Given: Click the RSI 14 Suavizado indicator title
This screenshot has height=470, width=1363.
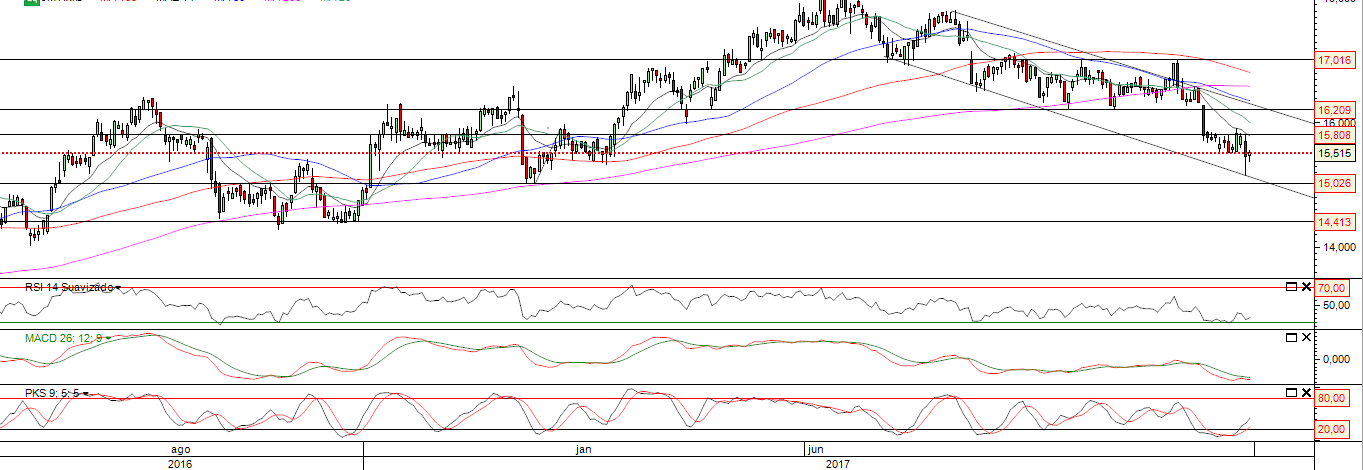Looking at the screenshot, I should coord(67,287).
